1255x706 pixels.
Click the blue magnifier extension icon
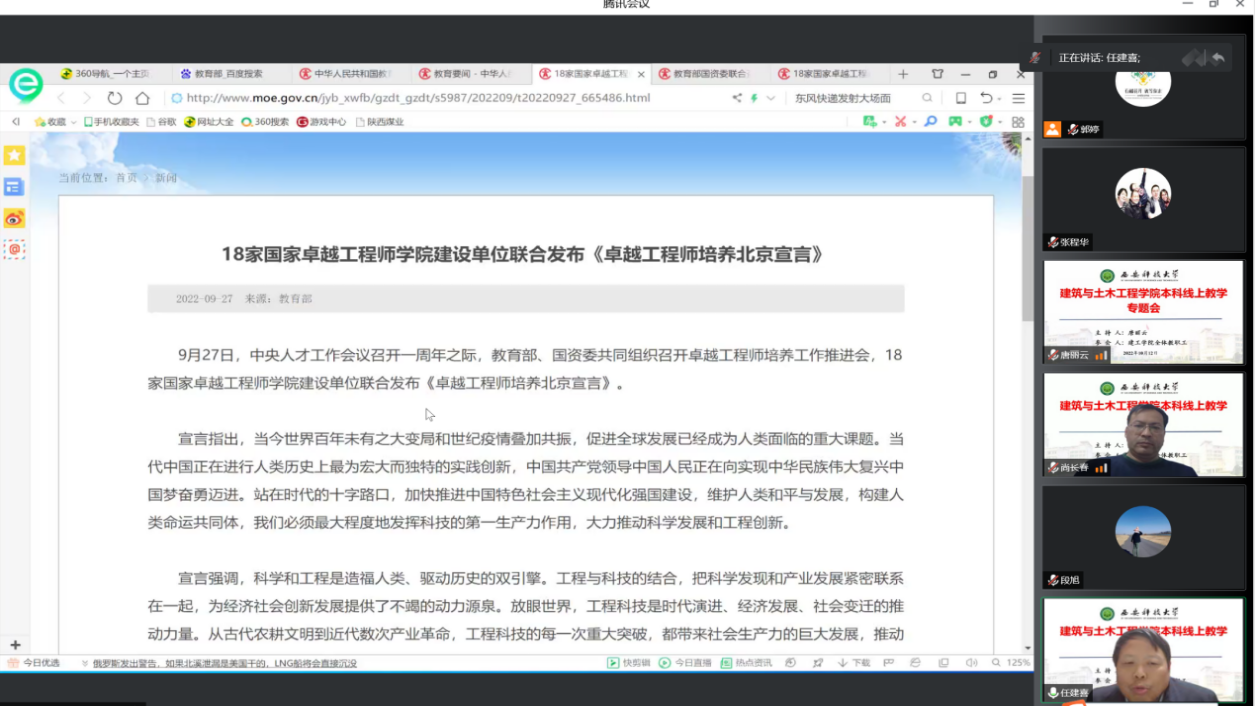point(930,122)
